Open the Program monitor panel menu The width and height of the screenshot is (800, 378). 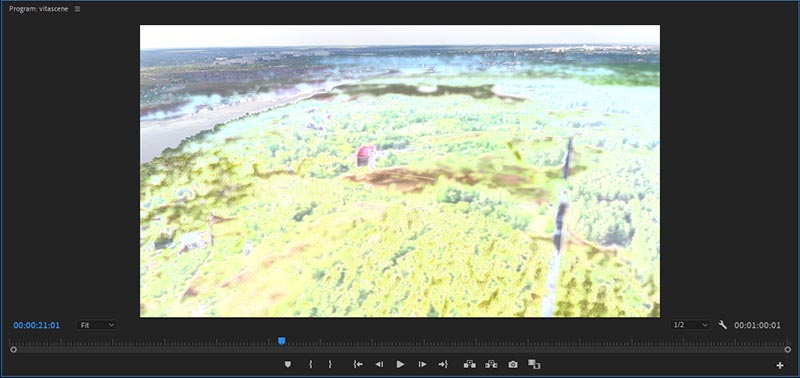click(x=78, y=9)
